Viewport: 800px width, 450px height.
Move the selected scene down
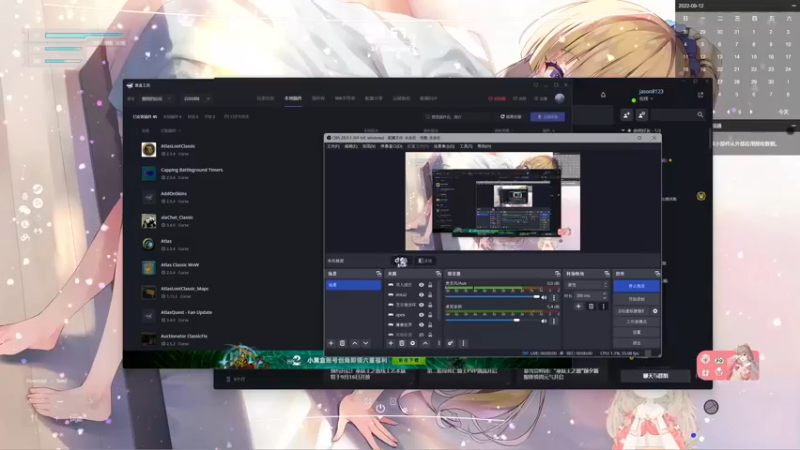tap(366, 343)
